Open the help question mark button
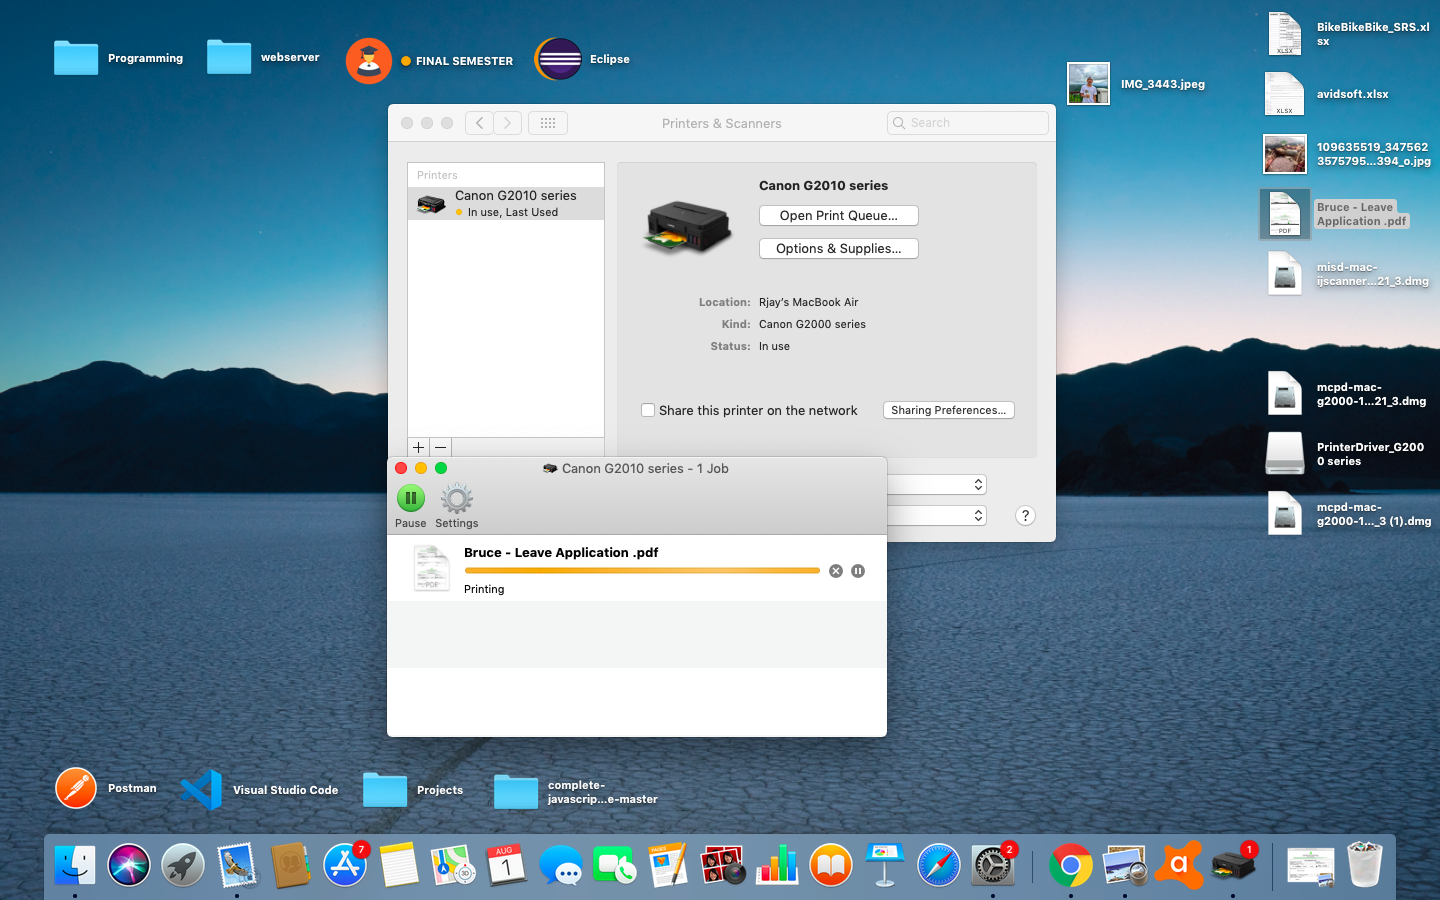The width and height of the screenshot is (1440, 900). click(1025, 516)
